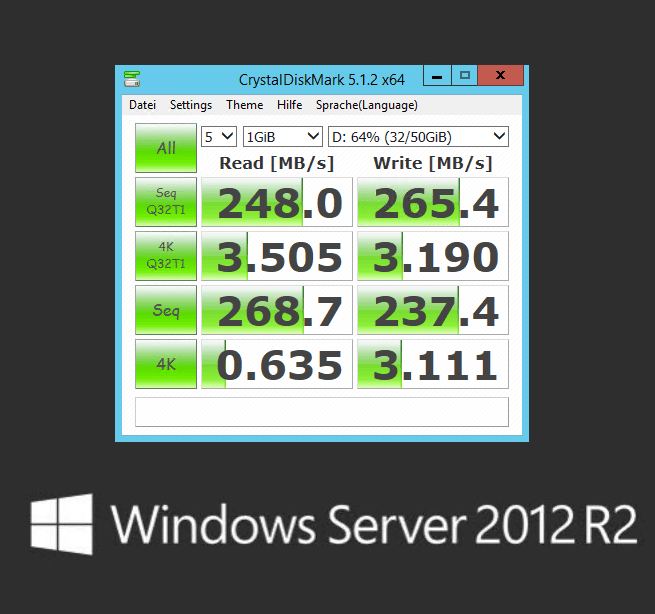Select the Seq write result 237.4
This screenshot has width=655, height=614.
(x=433, y=310)
